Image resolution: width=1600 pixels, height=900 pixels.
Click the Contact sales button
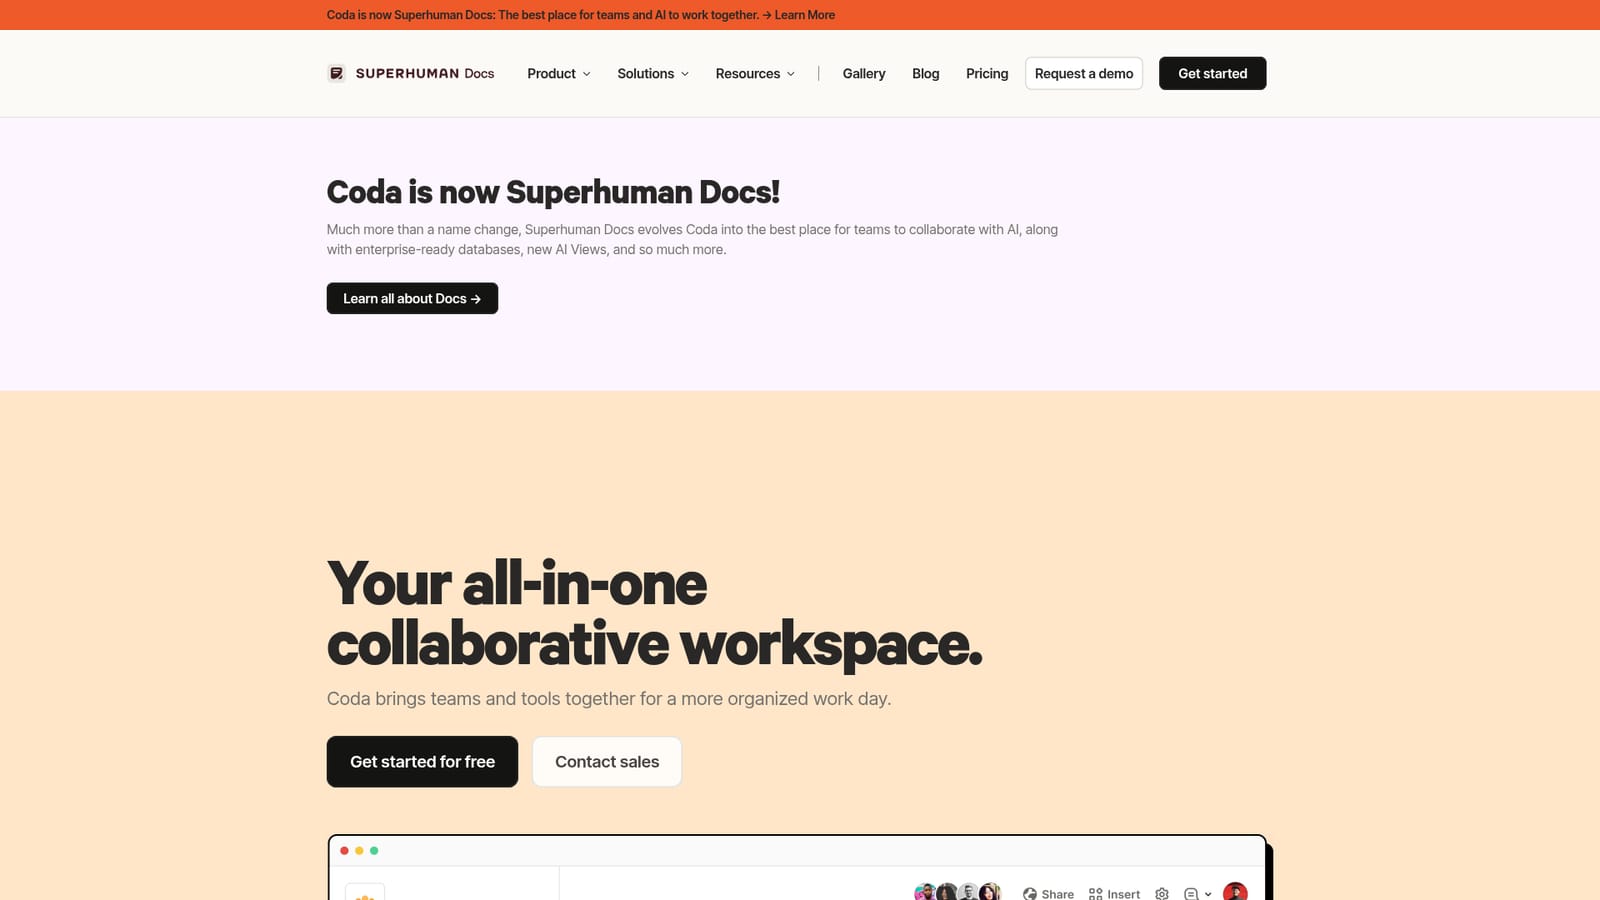click(x=607, y=762)
